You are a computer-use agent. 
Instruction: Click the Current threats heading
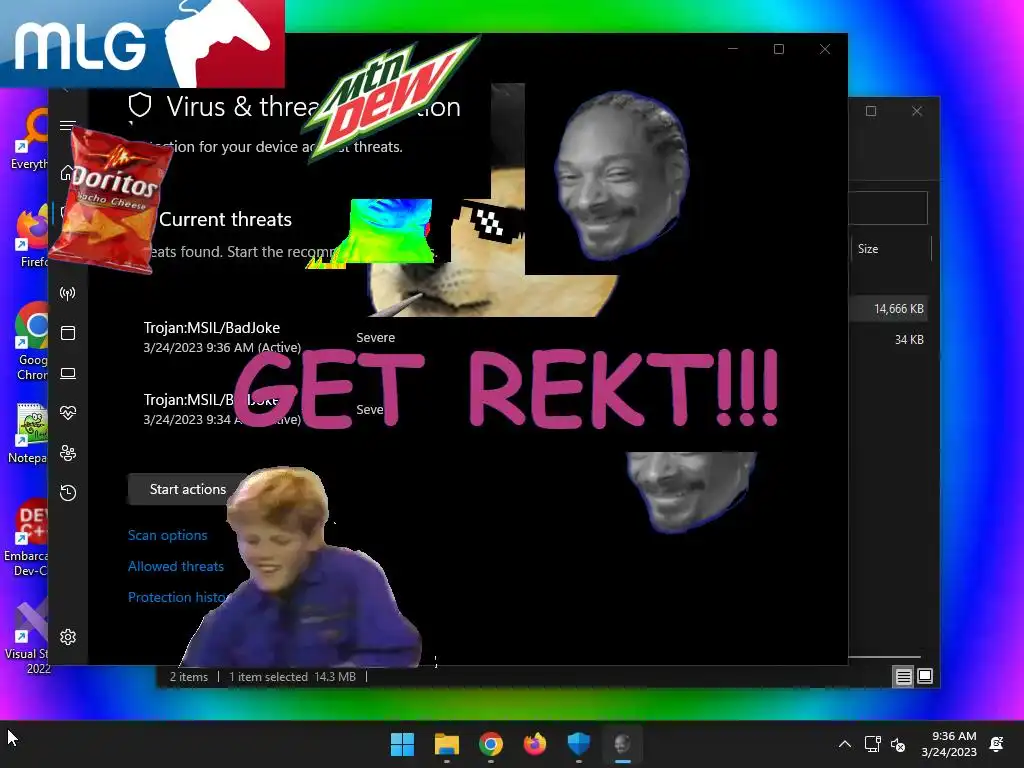(x=225, y=219)
